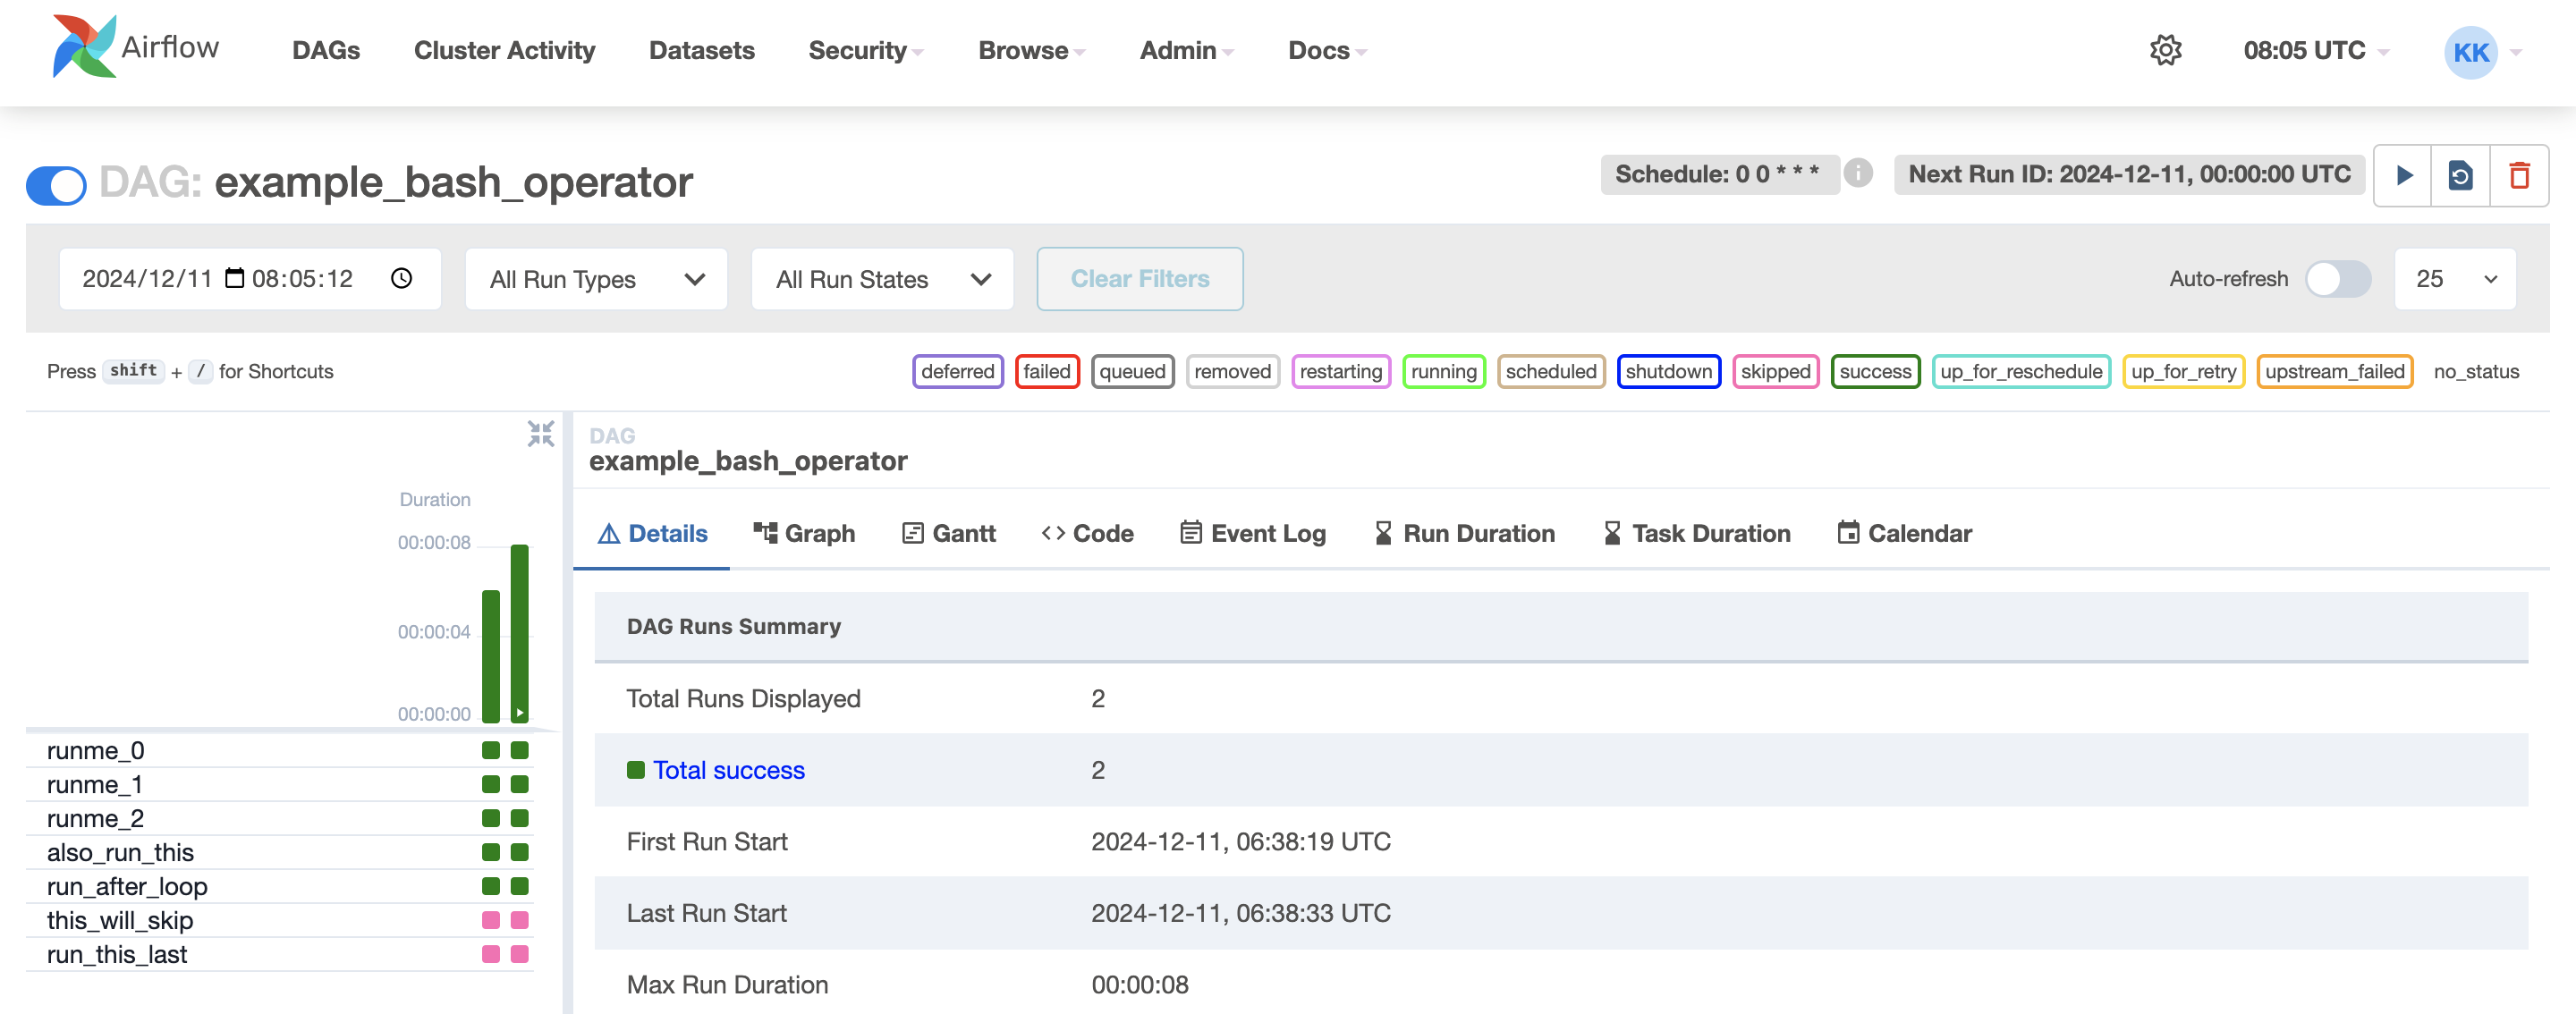Image resolution: width=2576 pixels, height=1014 pixels.
Task: Pause the example_bash_operator DAG toggle
Action: (x=56, y=184)
